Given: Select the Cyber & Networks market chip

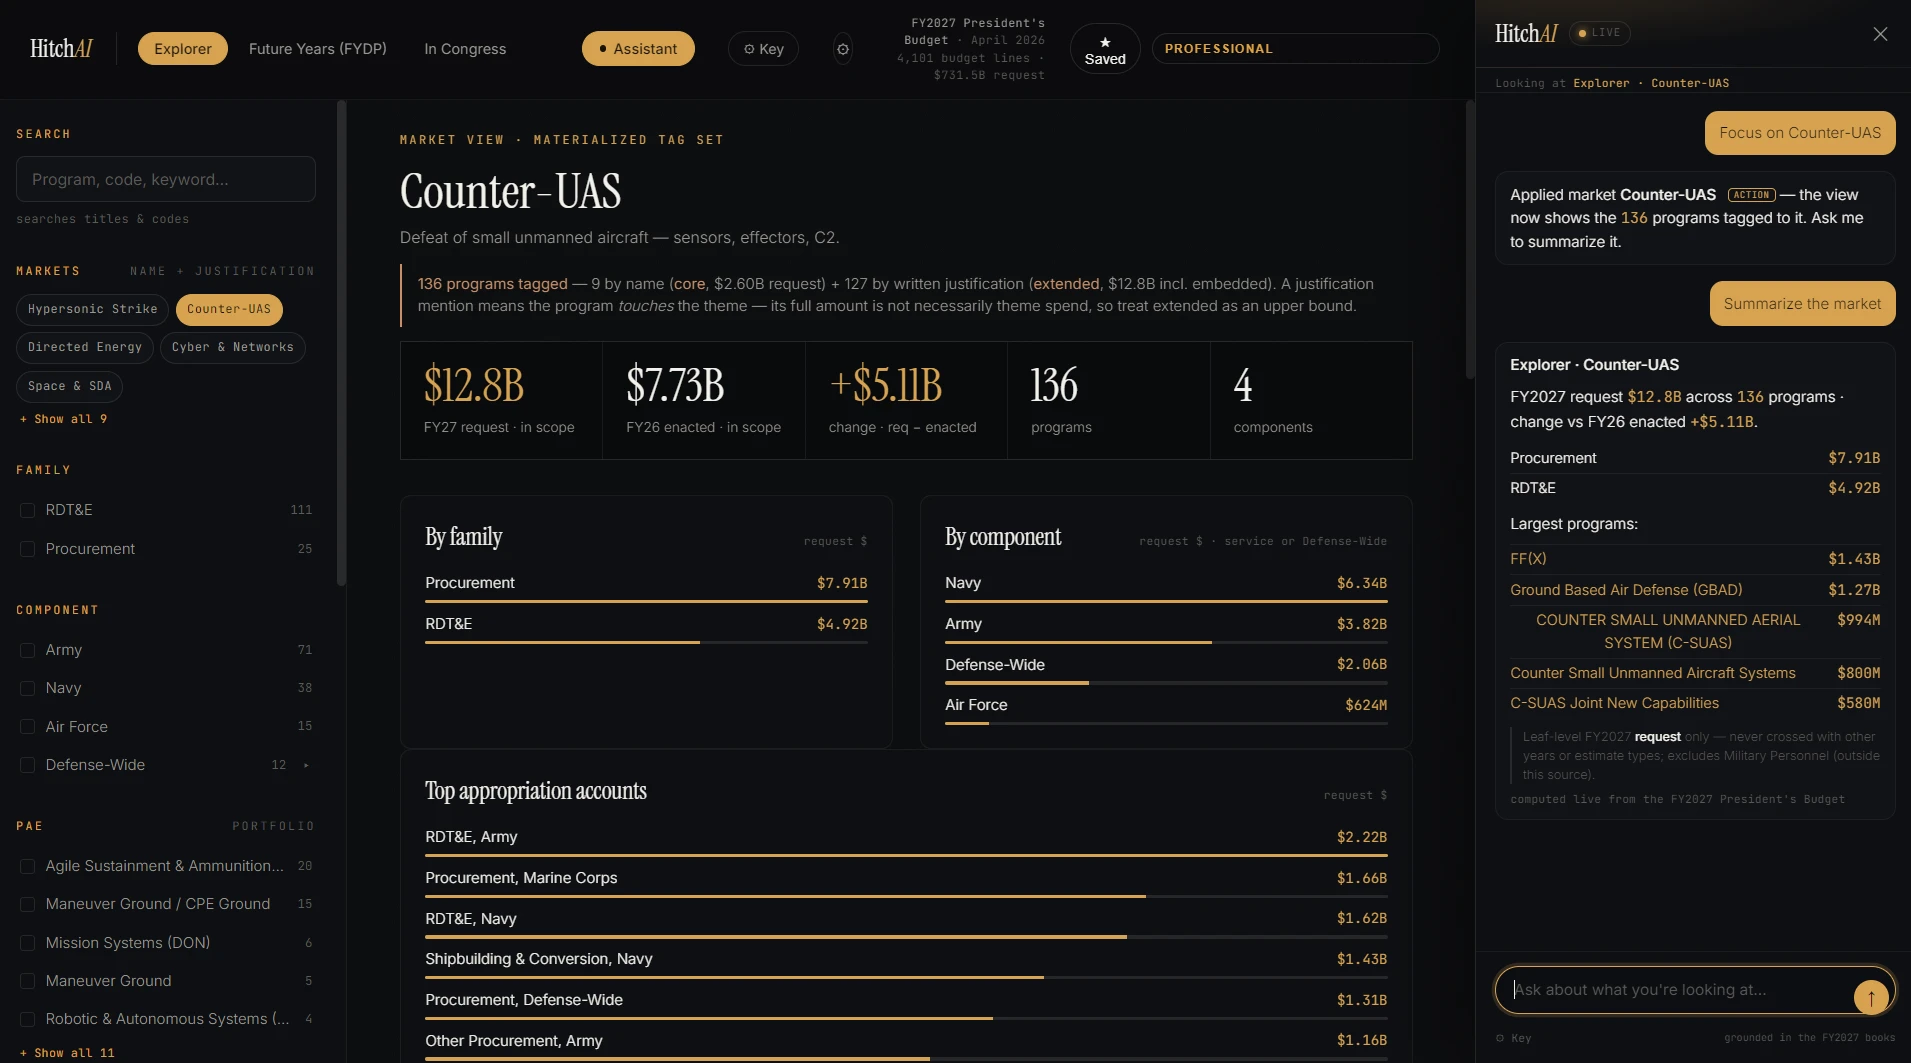Looking at the screenshot, I should (x=233, y=347).
